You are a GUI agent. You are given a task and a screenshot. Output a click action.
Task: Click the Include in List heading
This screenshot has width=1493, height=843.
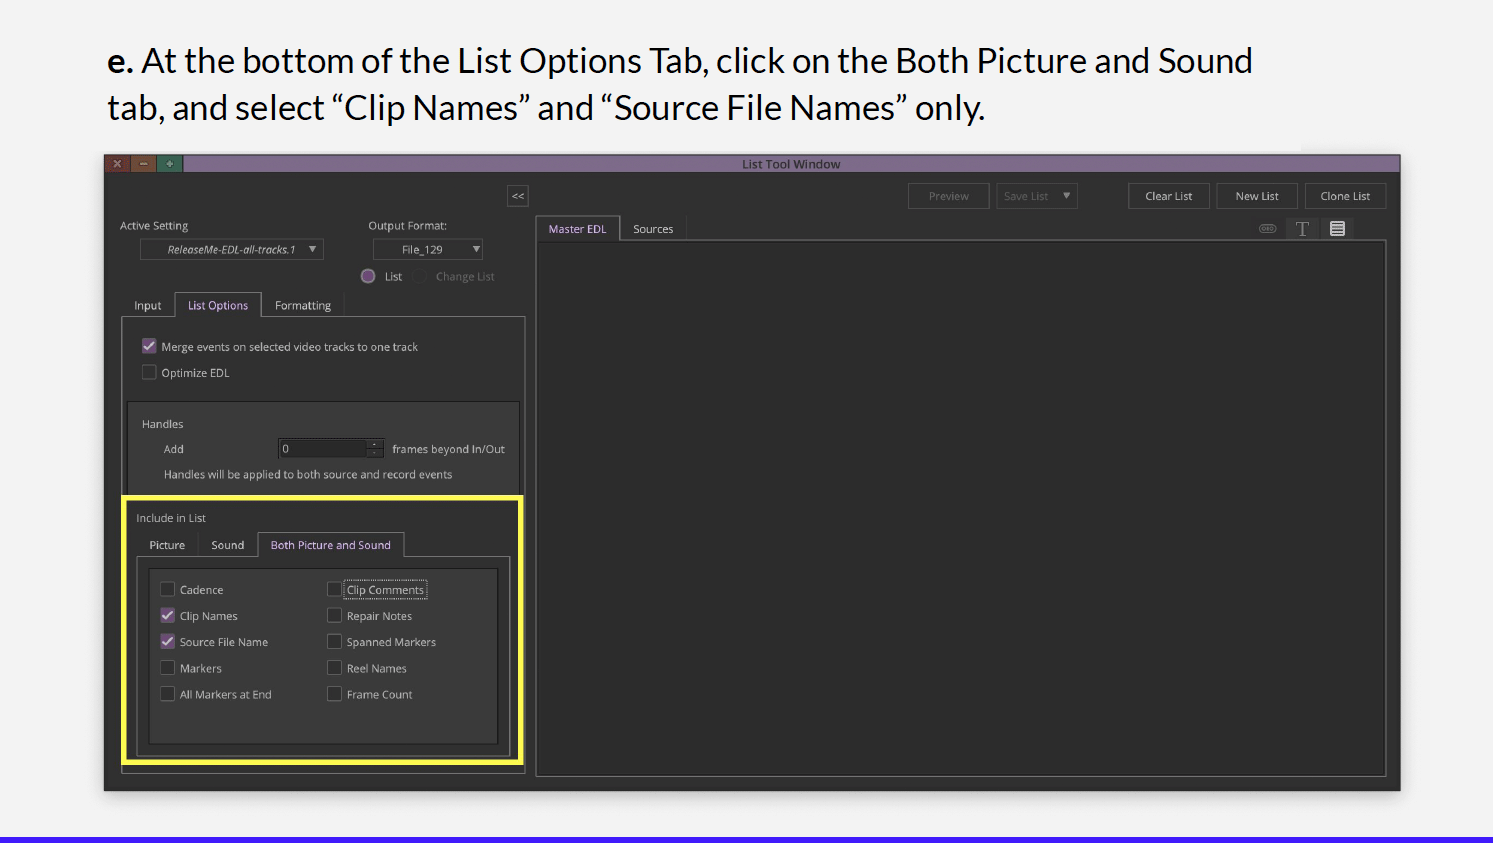pyautogui.click(x=171, y=518)
